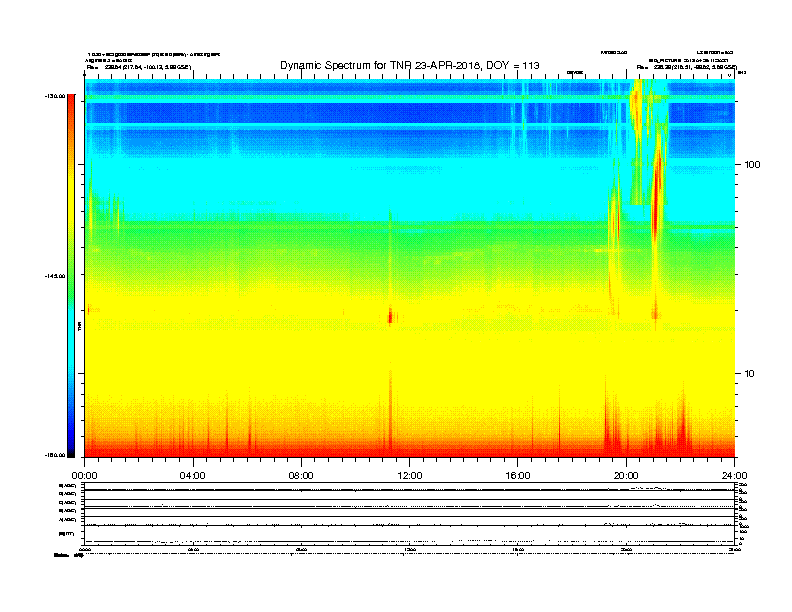Click the -145.00 colorbar scale value
Image resolution: width=792 pixels, height=612 pixels.
[55, 276]
